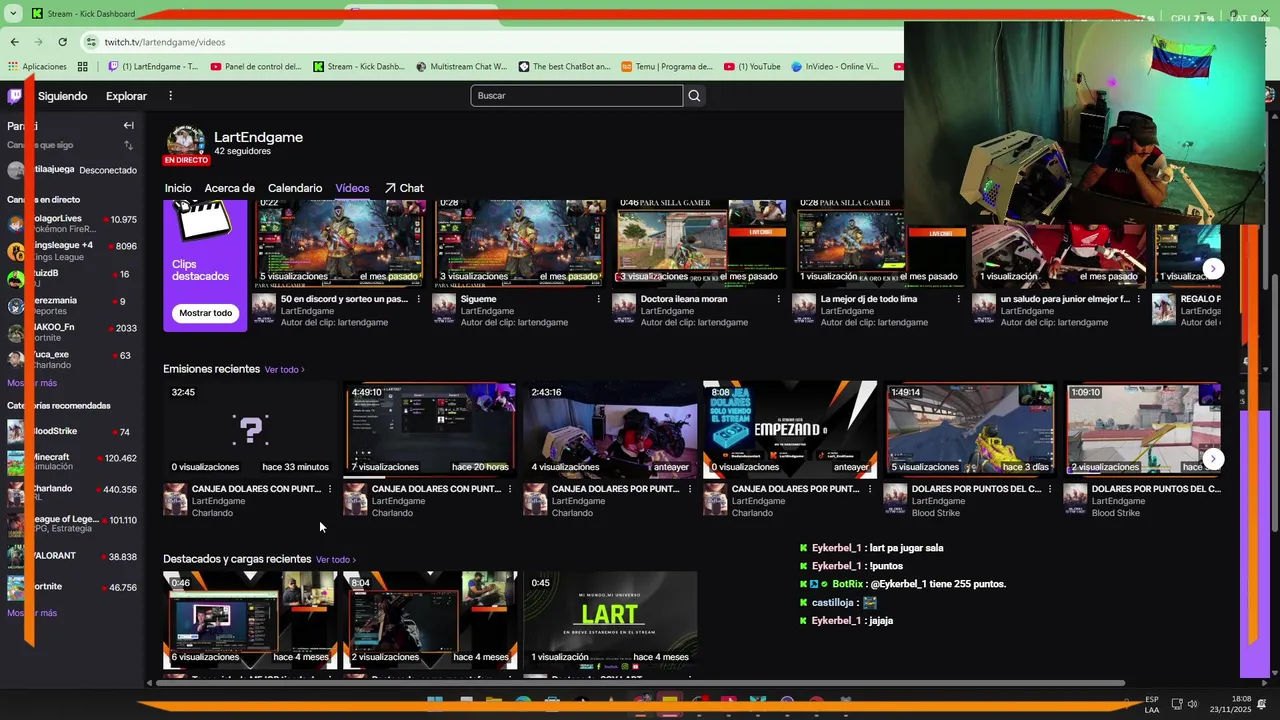
Task: Switch to the Calendario tab
Action: coord(295,188)
